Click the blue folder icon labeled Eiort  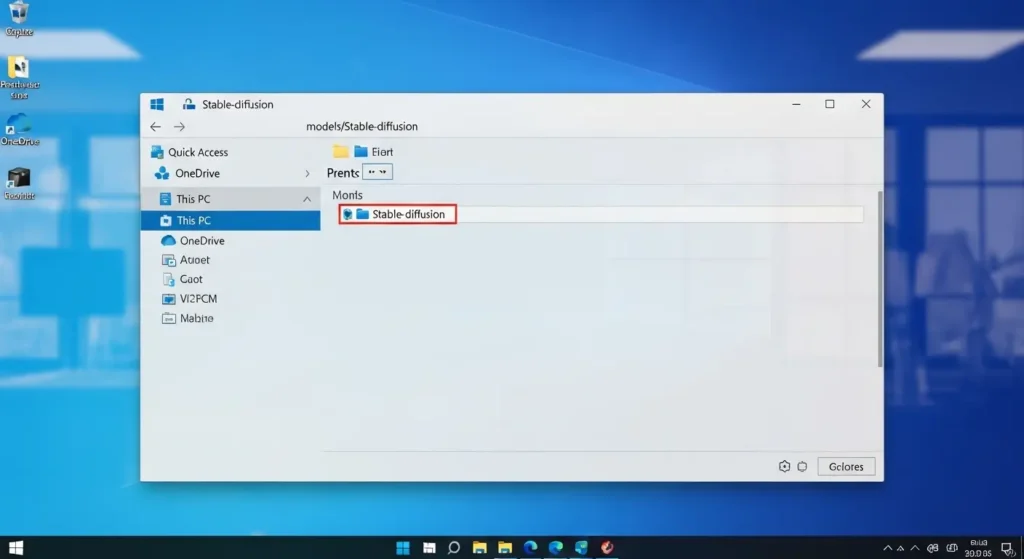(361, 151)
